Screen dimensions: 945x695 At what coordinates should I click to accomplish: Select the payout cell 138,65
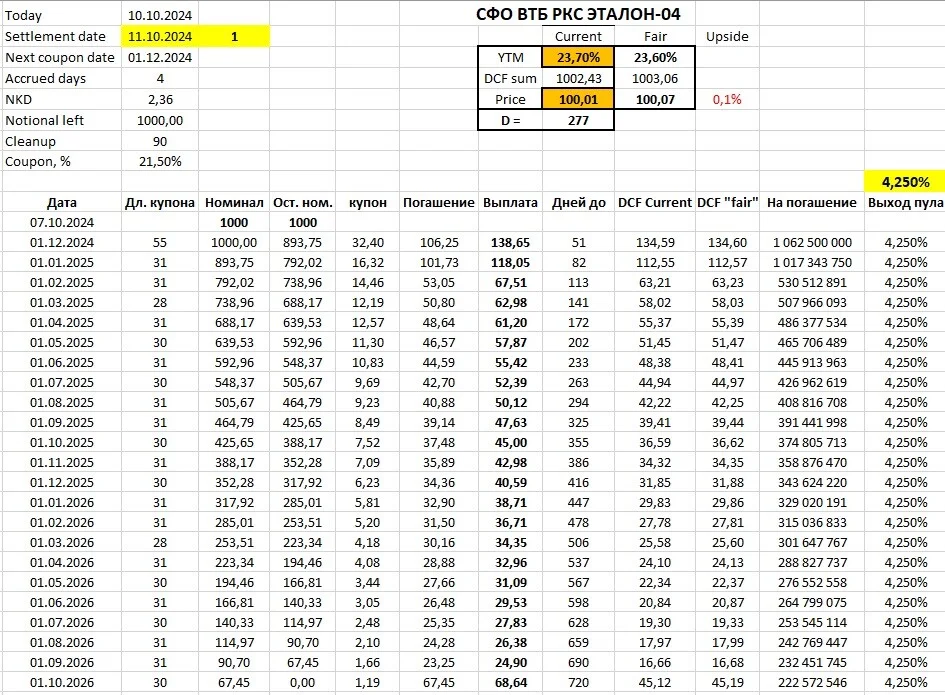point(510,242)
